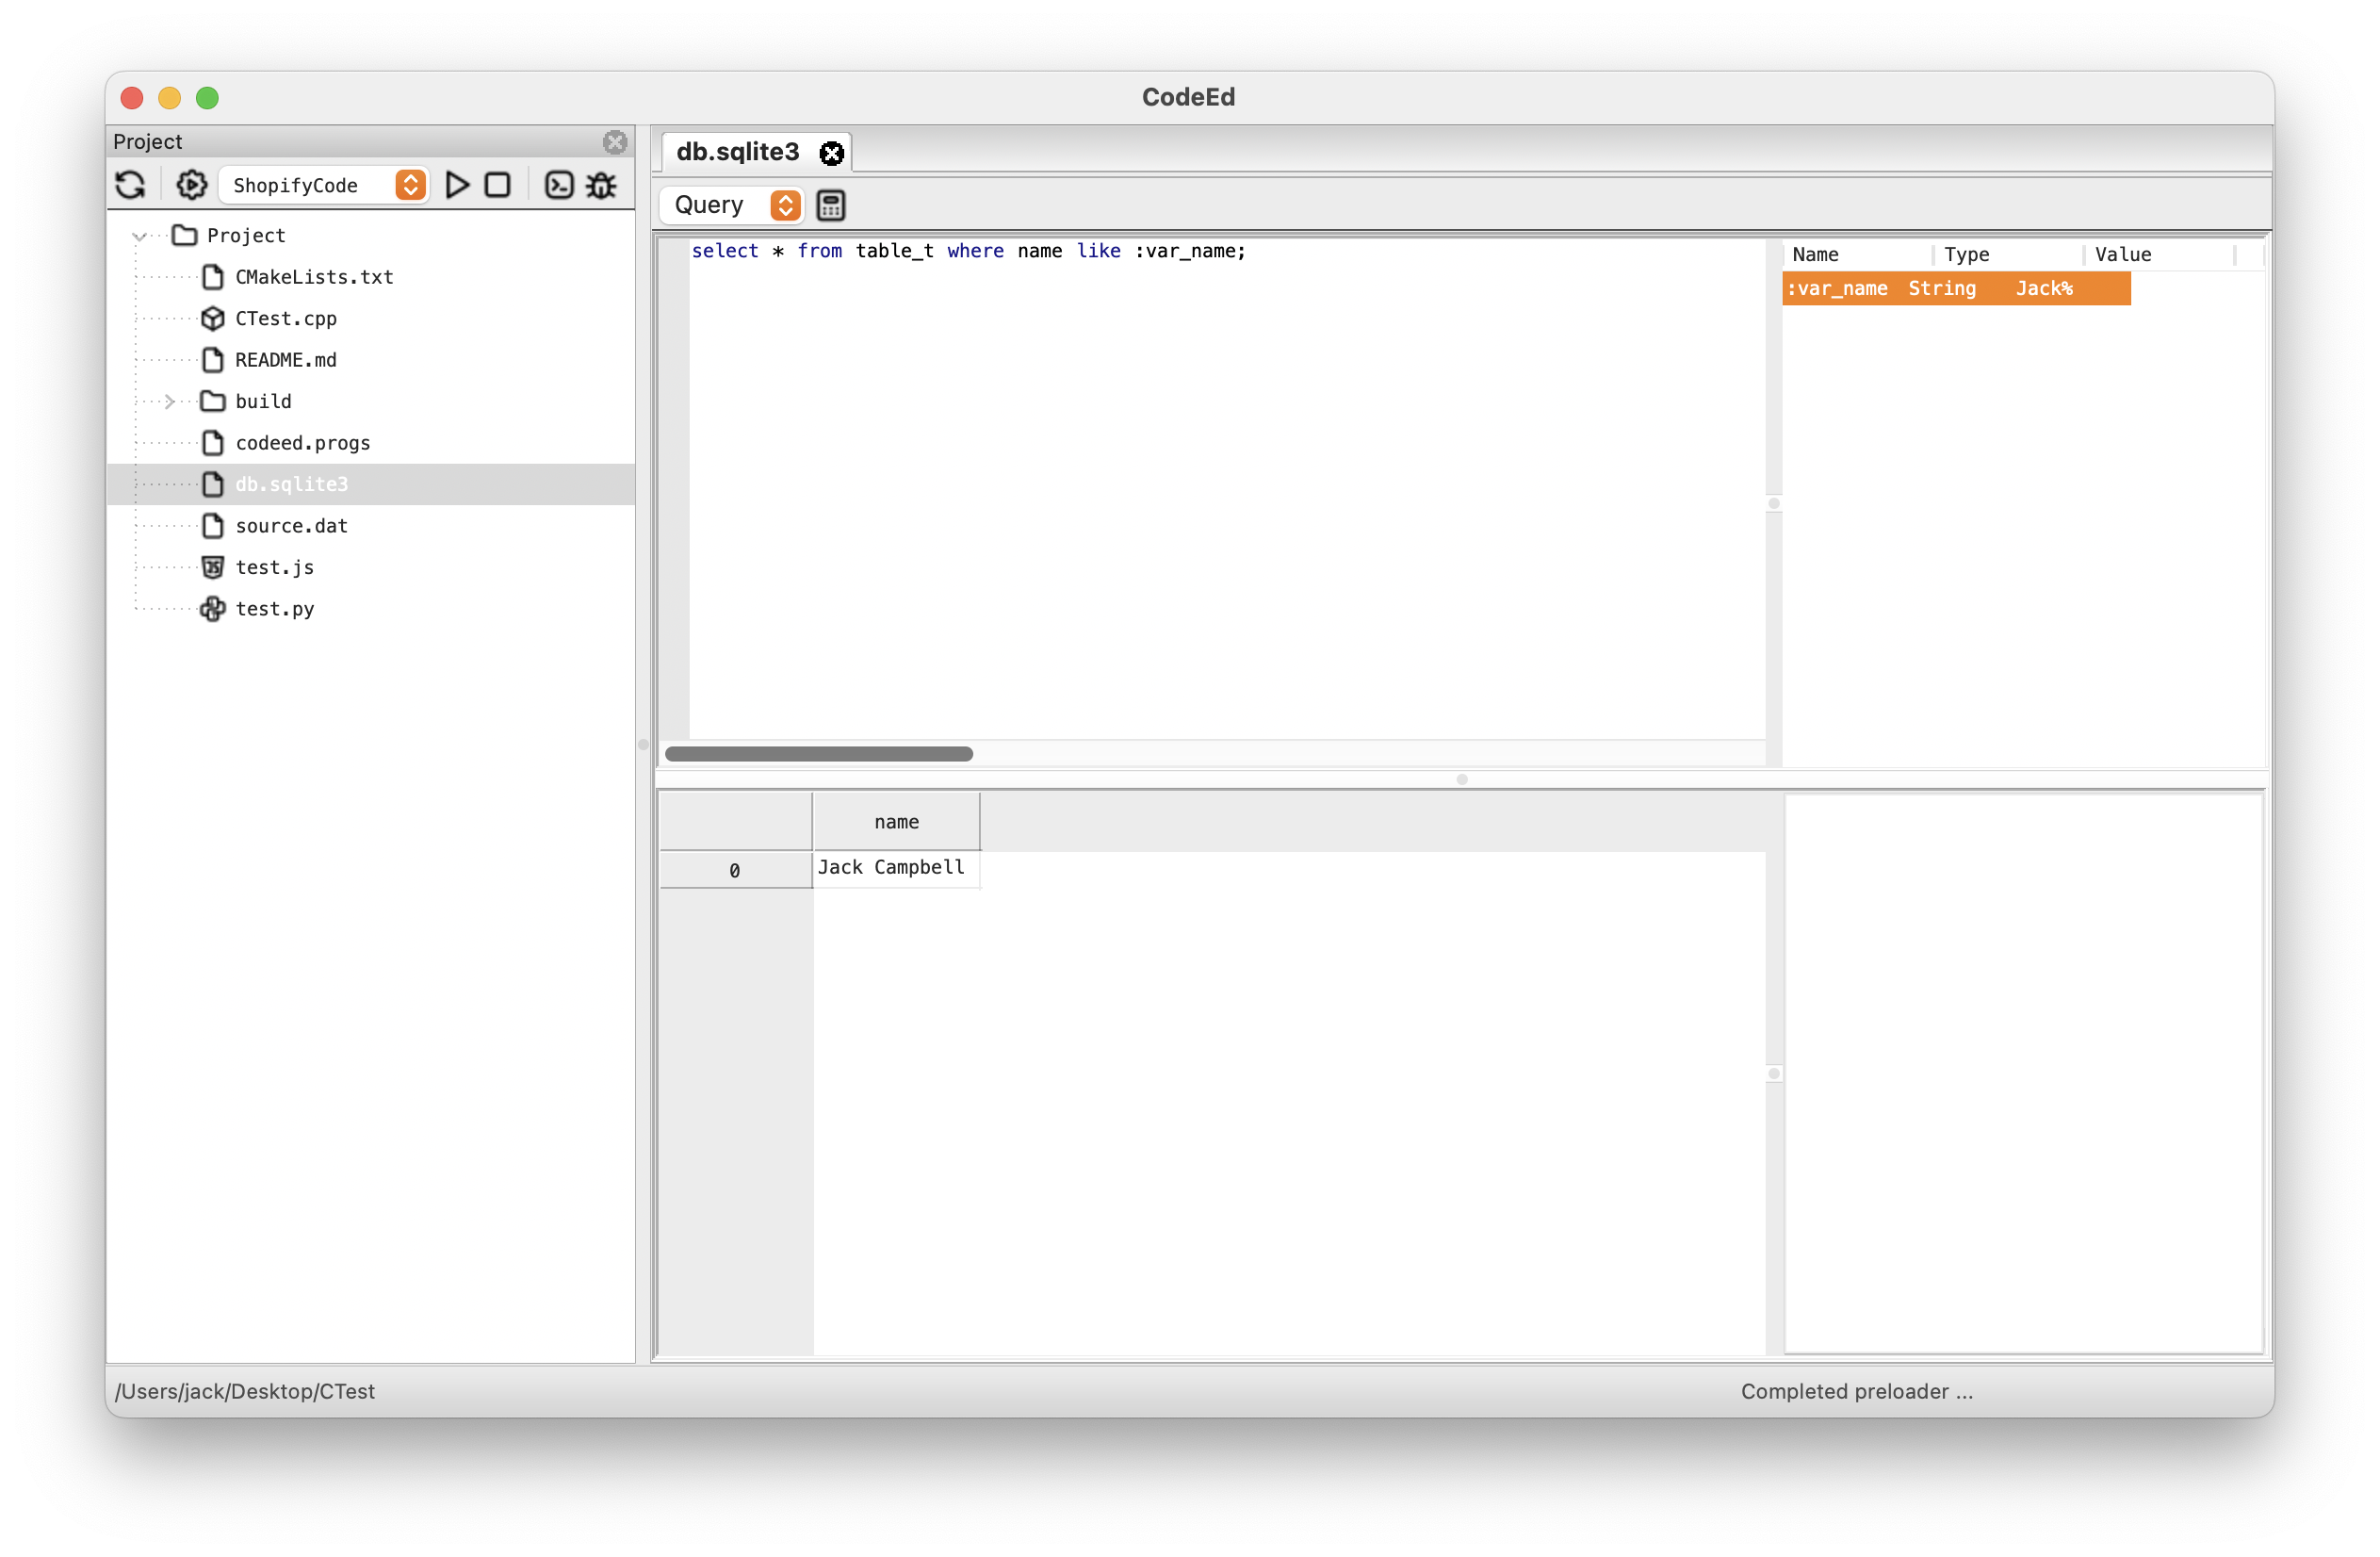Open project settings gear icon
The width and height of the screenshot is (2380, 1557).
[191, 185]
